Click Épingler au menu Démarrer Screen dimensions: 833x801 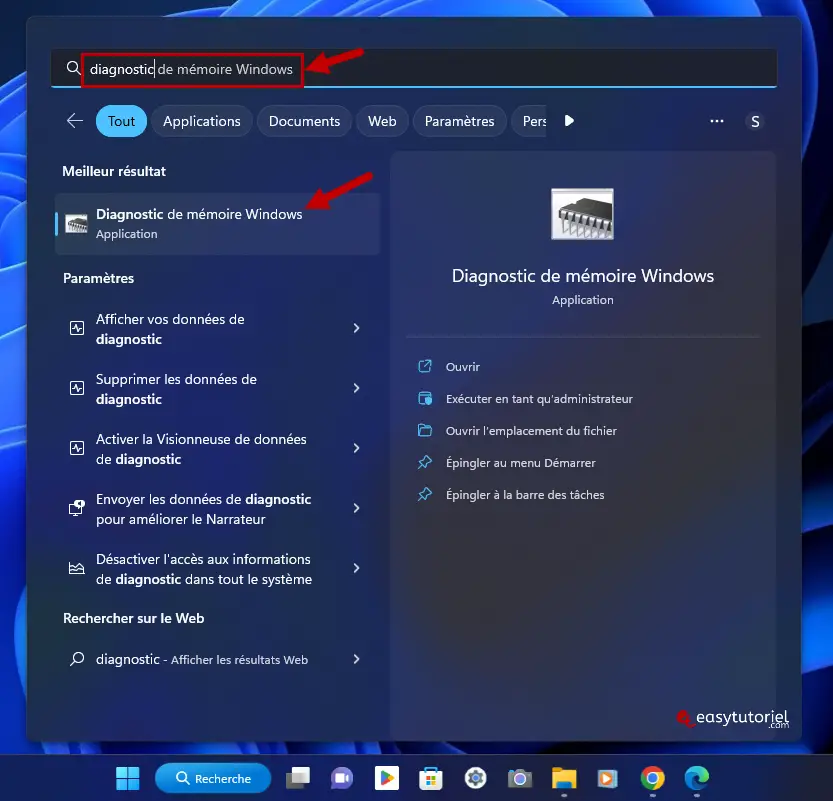[521, 463]
